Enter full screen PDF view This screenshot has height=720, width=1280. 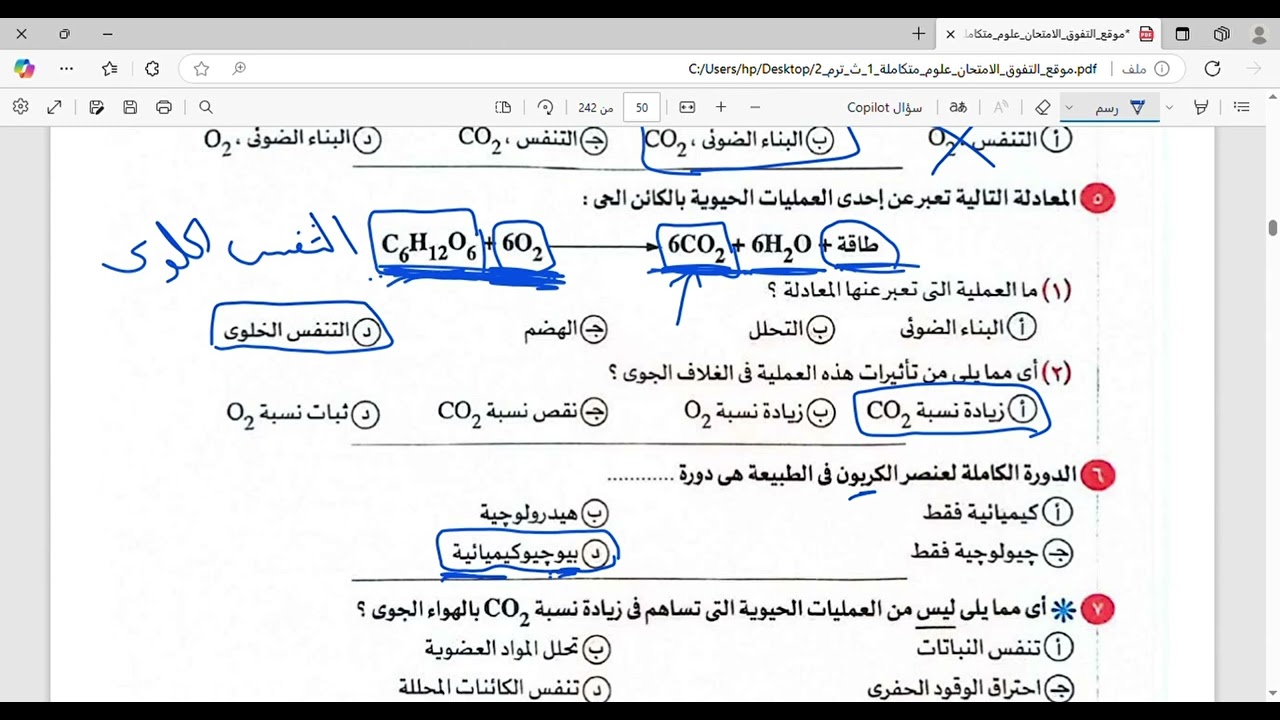(55, 107)
